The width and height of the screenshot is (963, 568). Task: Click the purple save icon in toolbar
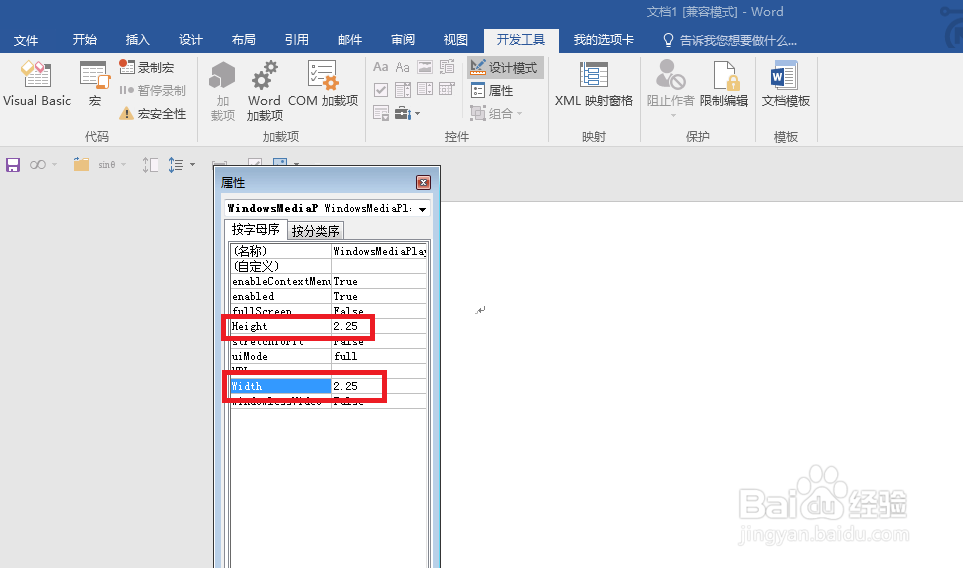(13, 165)
